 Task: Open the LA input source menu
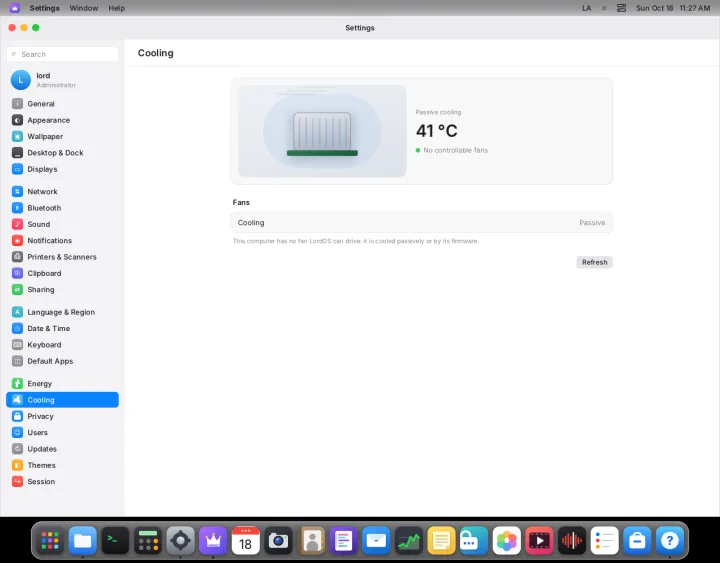tap(586, 8)
